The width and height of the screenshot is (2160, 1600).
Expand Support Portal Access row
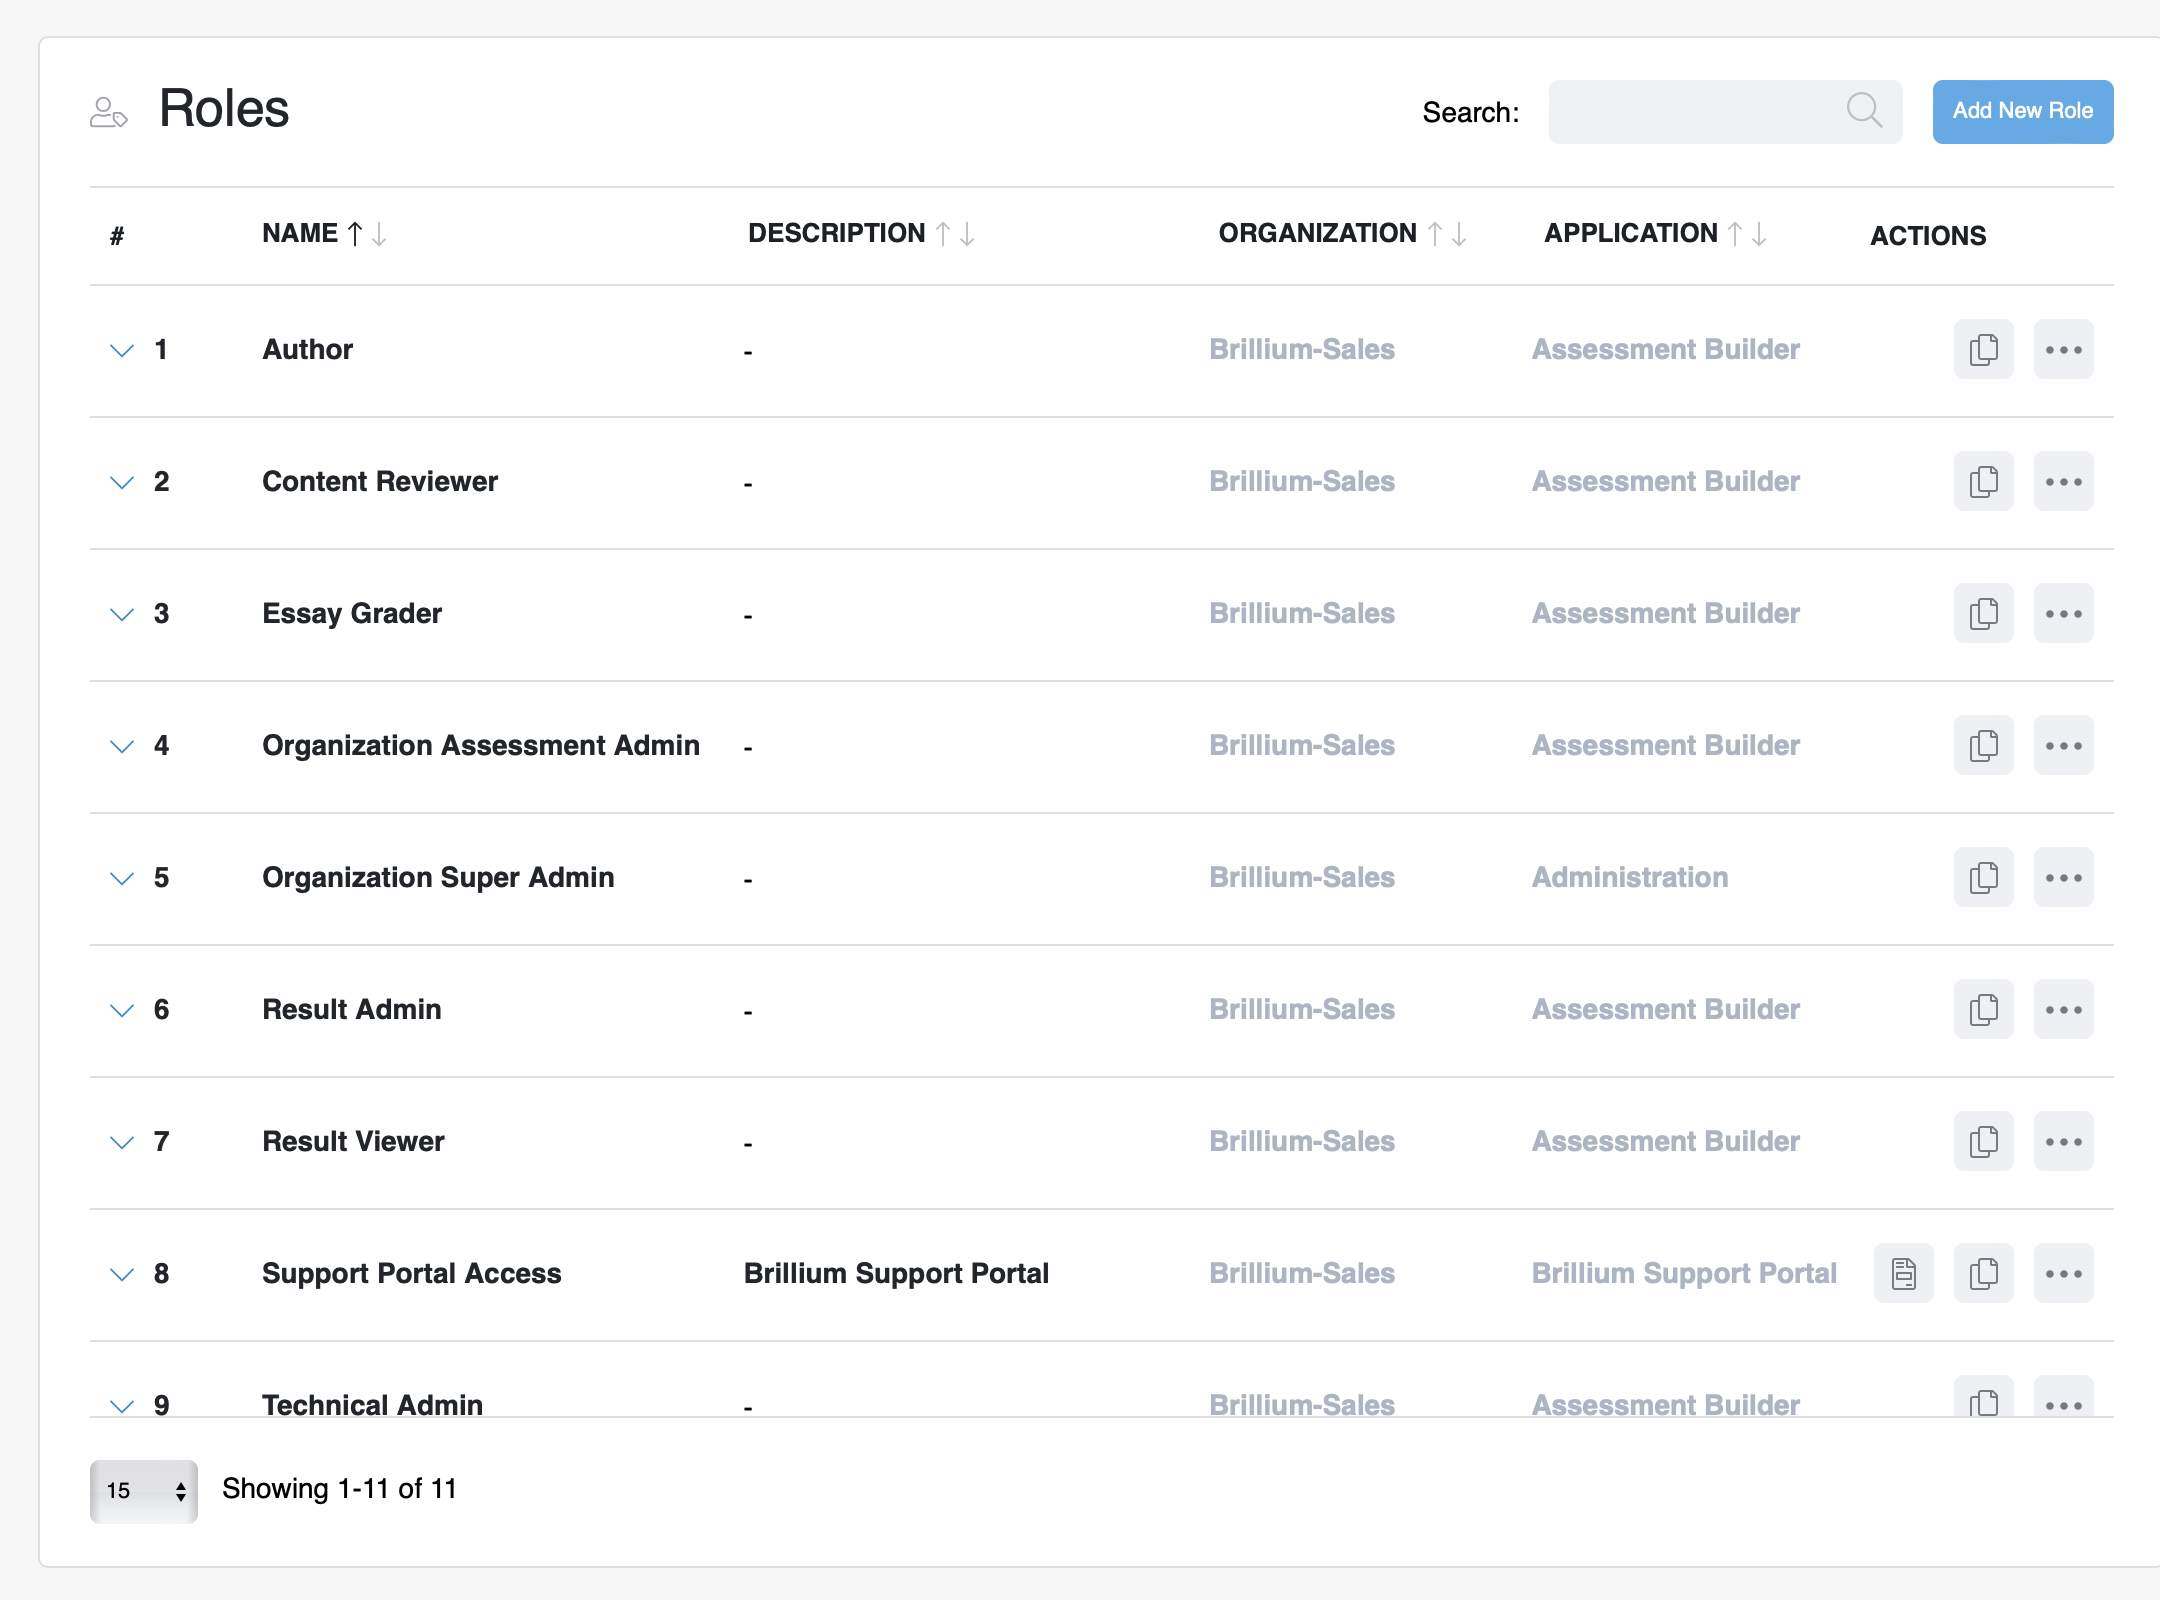point(122,1274)
